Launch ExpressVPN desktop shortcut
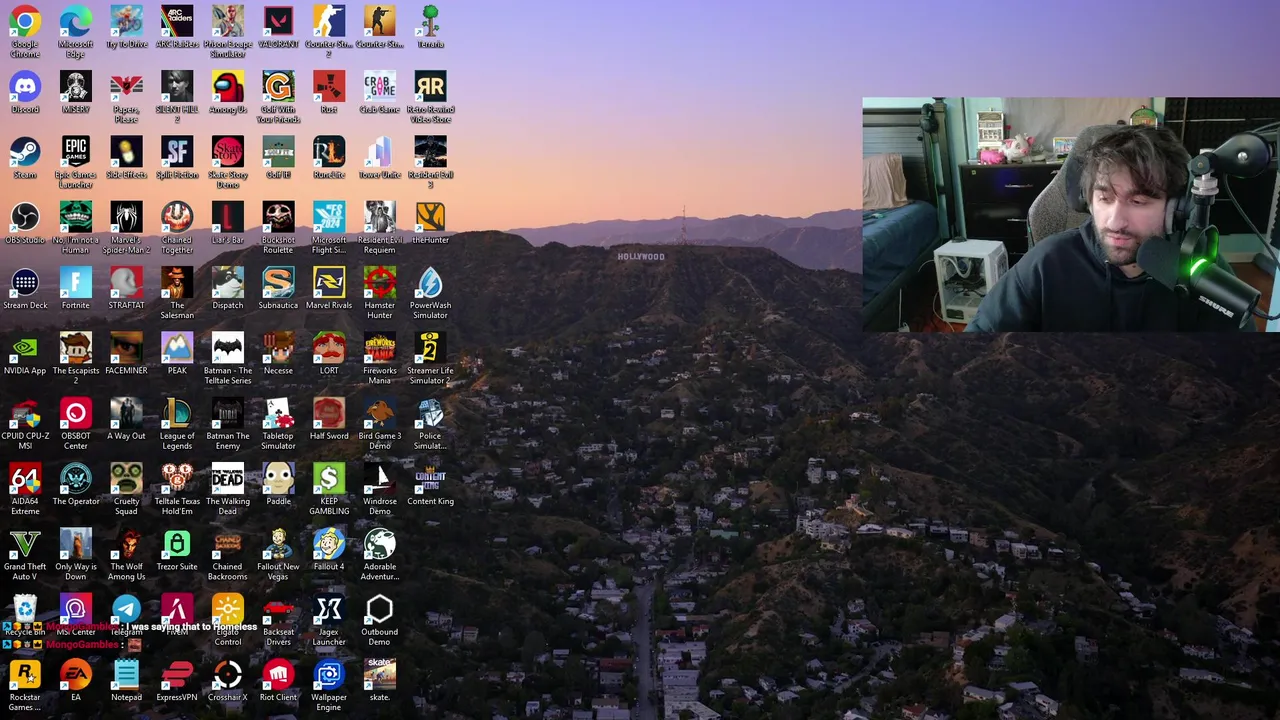Screen dimensions: 1280x720 [177, 674]
